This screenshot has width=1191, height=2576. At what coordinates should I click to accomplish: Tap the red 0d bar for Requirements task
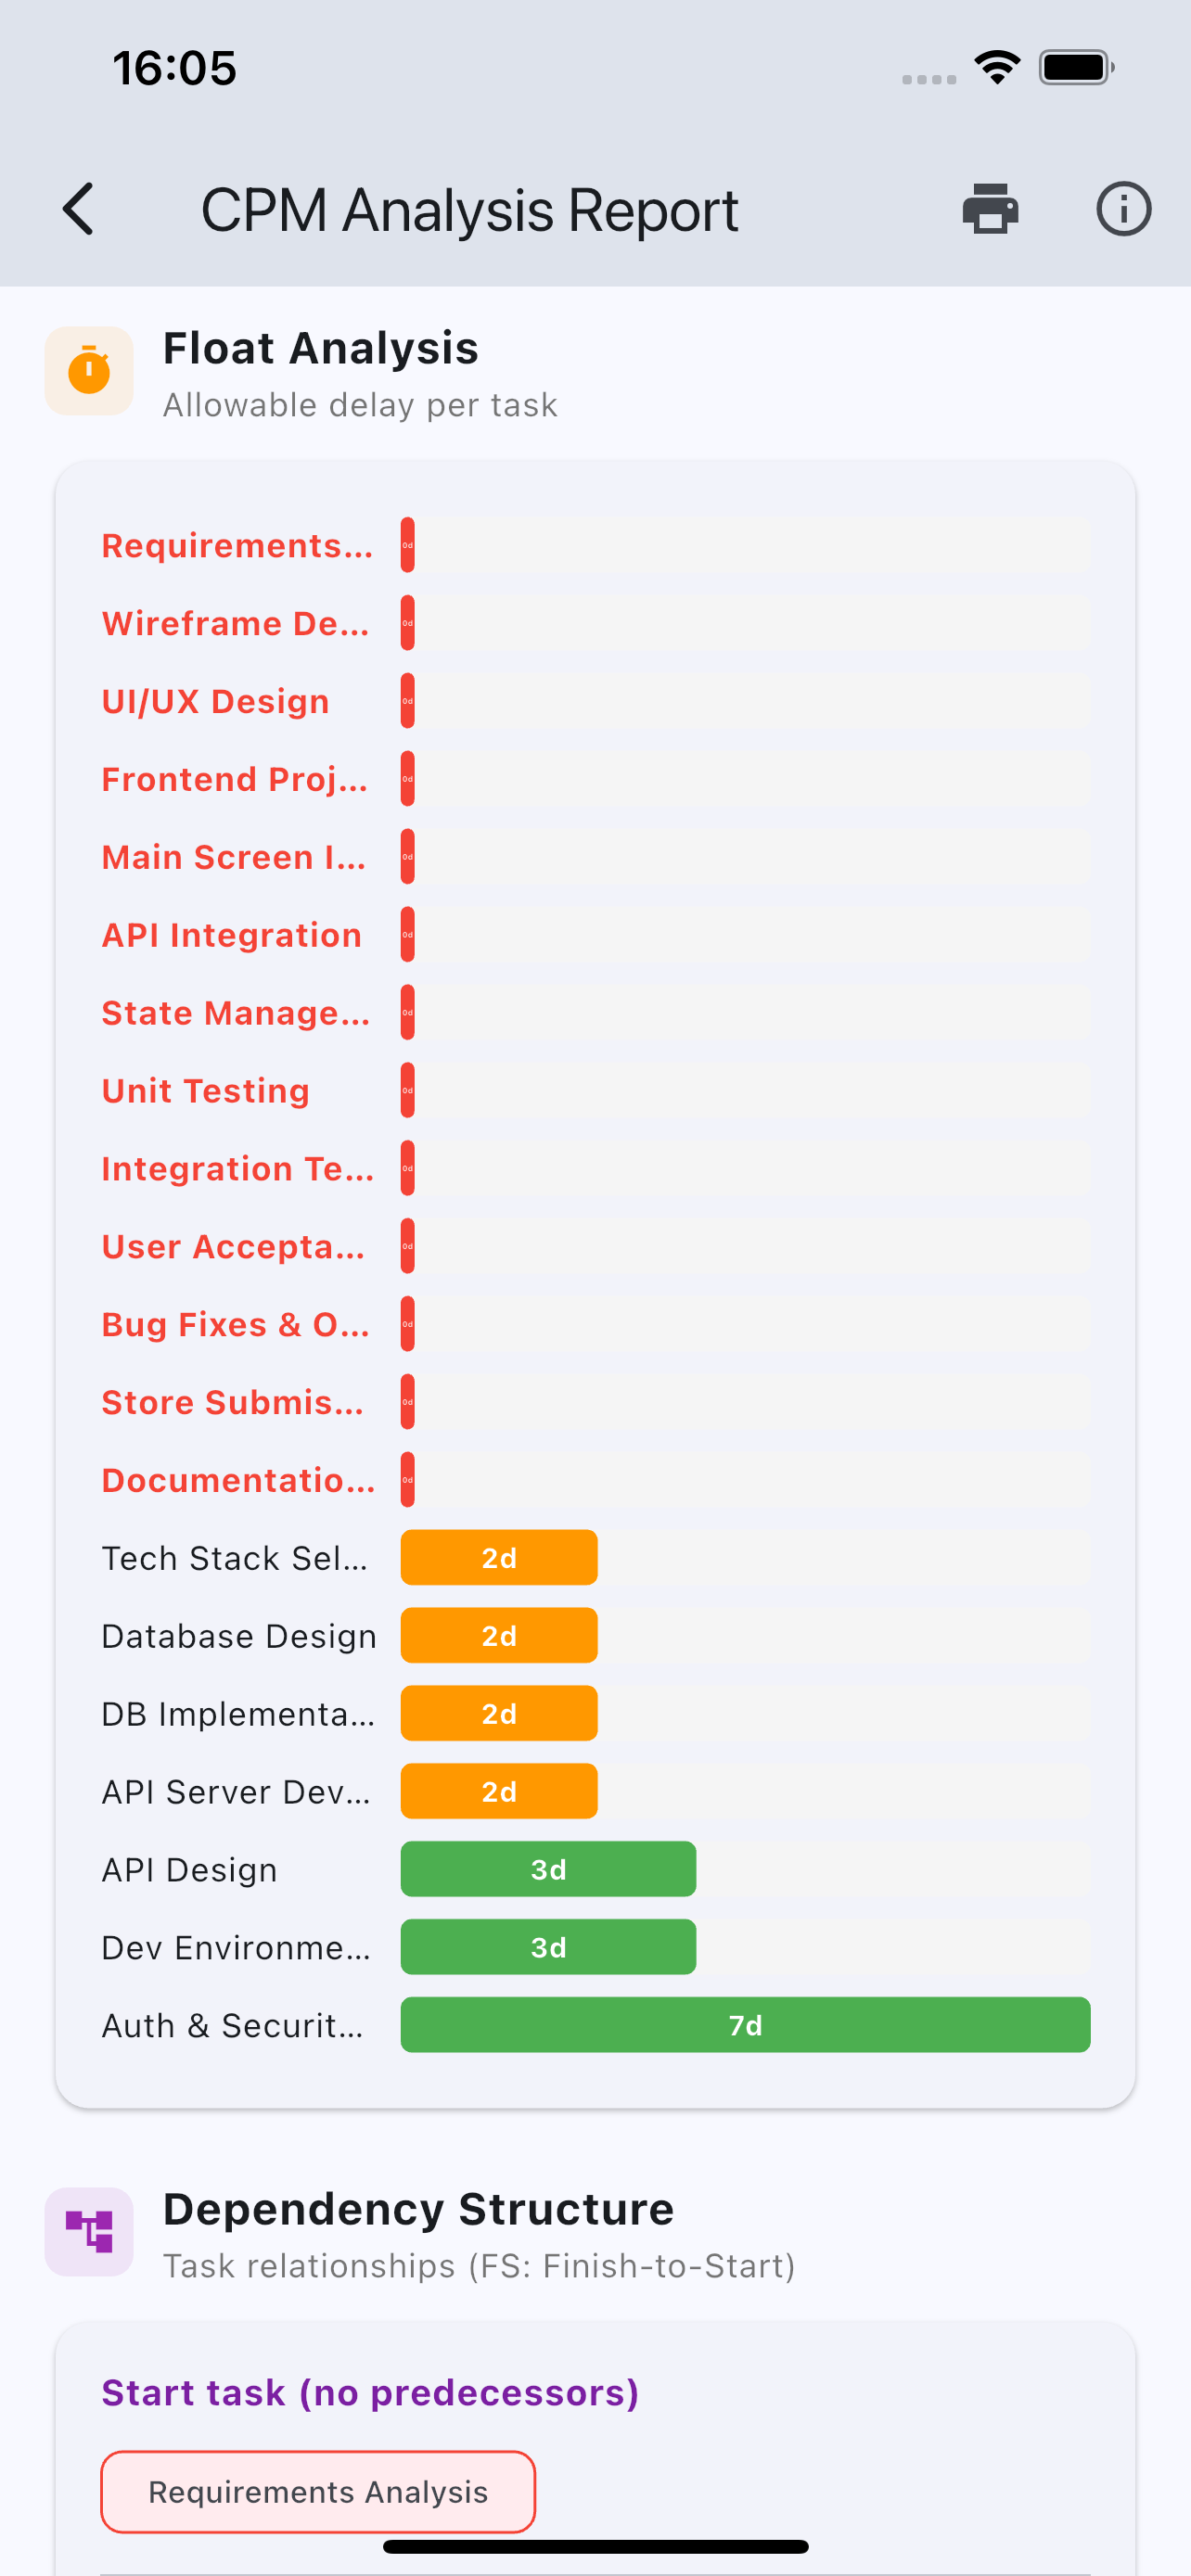click(x=408, y=545)
